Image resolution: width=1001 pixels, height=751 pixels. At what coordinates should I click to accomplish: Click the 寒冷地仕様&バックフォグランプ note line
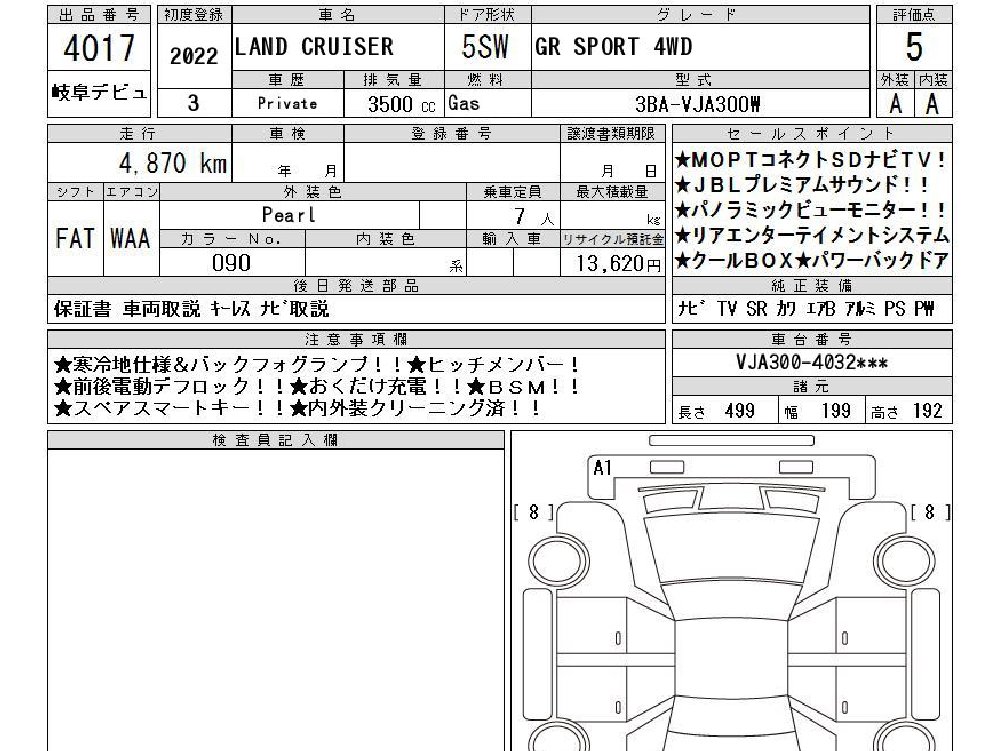(x=317, y=365)
